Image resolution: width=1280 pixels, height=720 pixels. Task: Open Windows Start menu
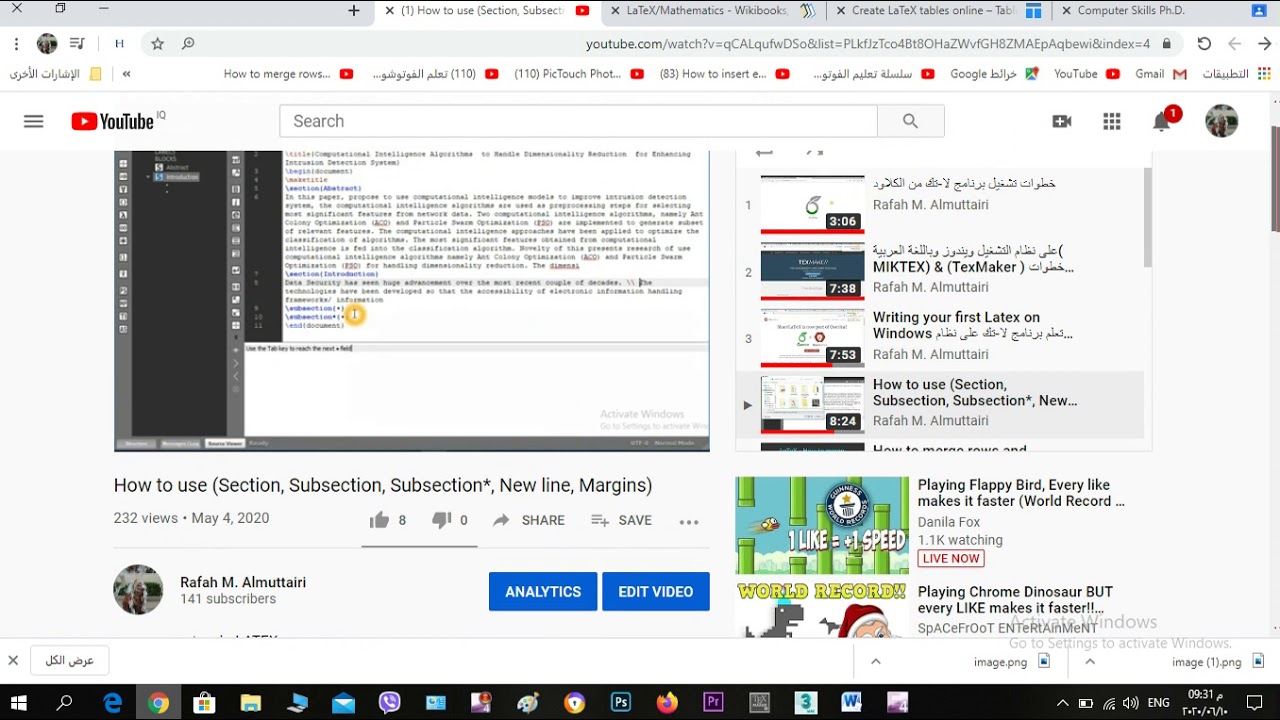pyautogui.click(x=19, y=703)
